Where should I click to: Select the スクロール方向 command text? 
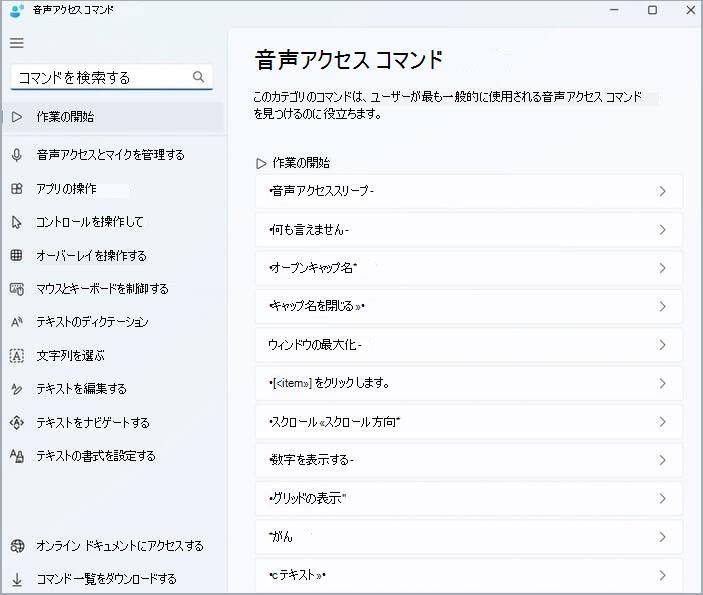(334, 421)
